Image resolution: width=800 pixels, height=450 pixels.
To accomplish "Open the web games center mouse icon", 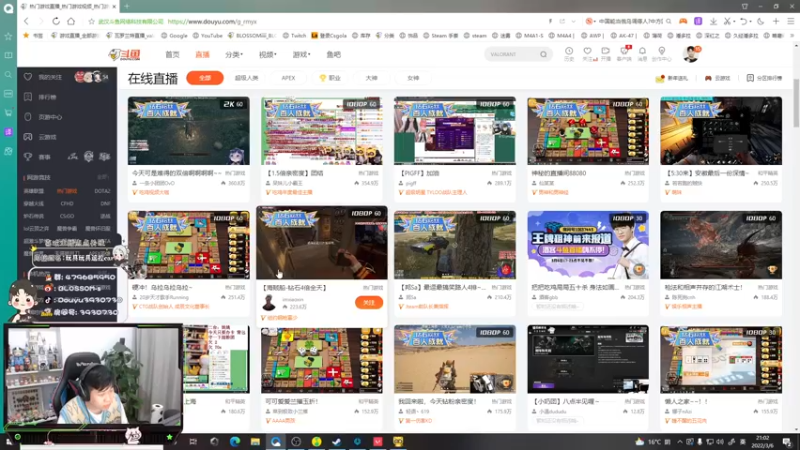I will (x=28, y=117).
